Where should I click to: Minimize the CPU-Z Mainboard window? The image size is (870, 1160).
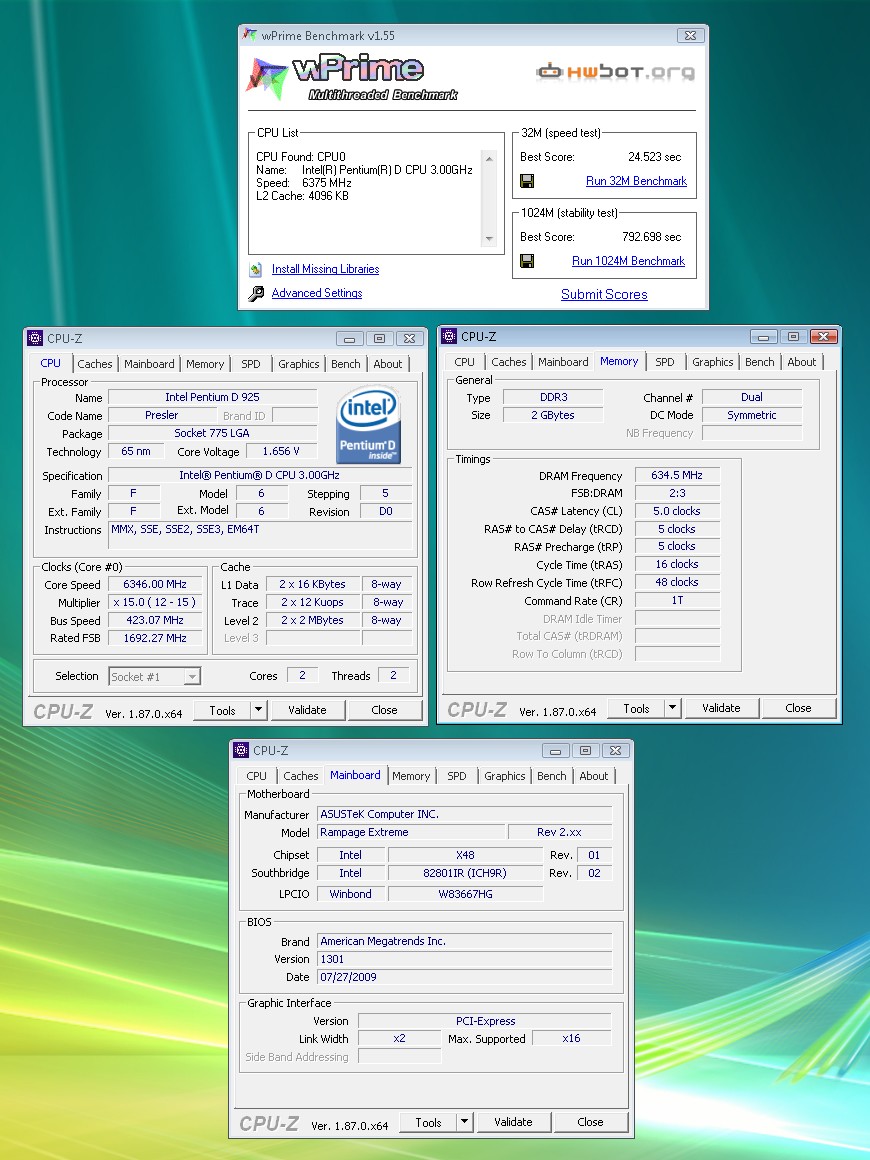(556, 751)
